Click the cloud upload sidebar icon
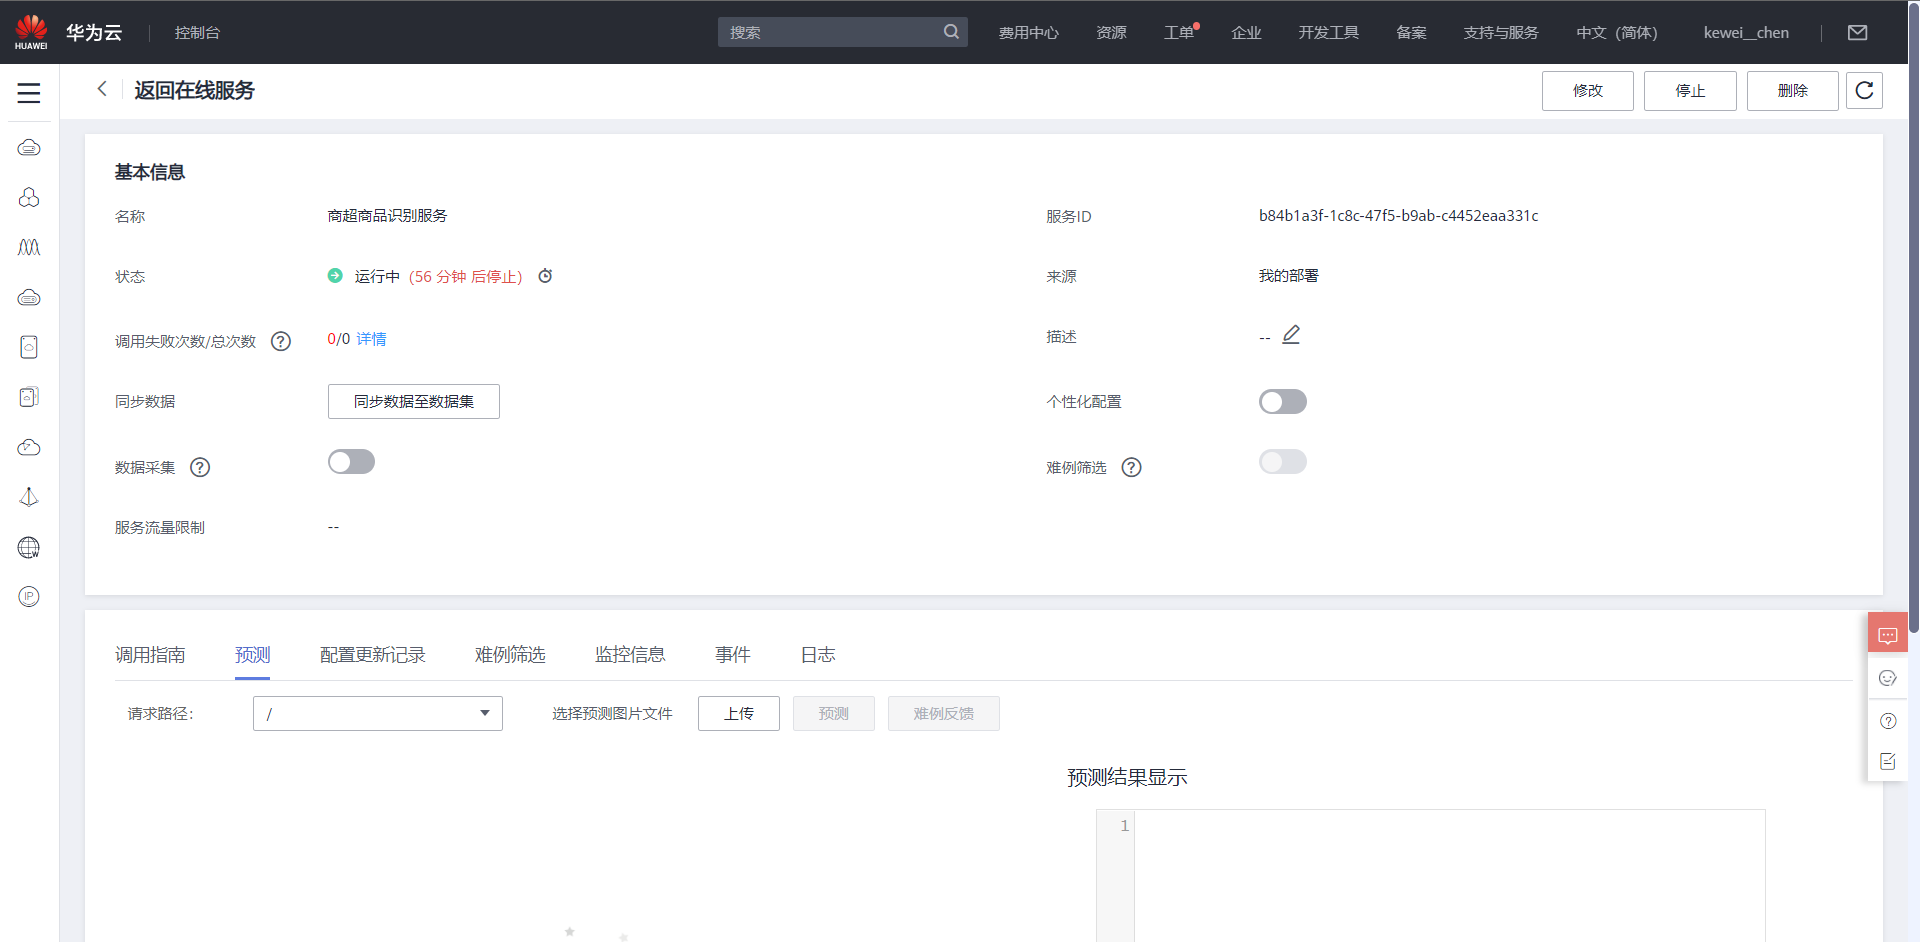Viewport: 1920px width, 942px height. pos(29,447)
